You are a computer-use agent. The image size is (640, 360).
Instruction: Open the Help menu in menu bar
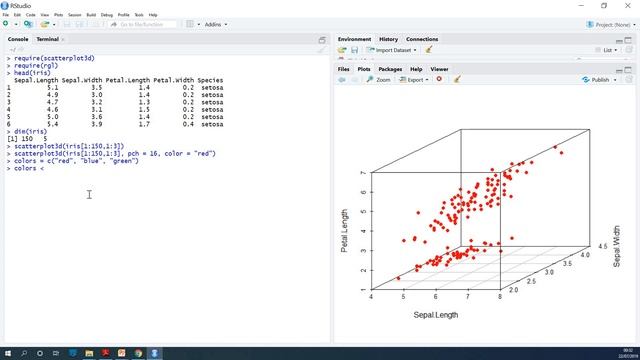coord(153,15)
